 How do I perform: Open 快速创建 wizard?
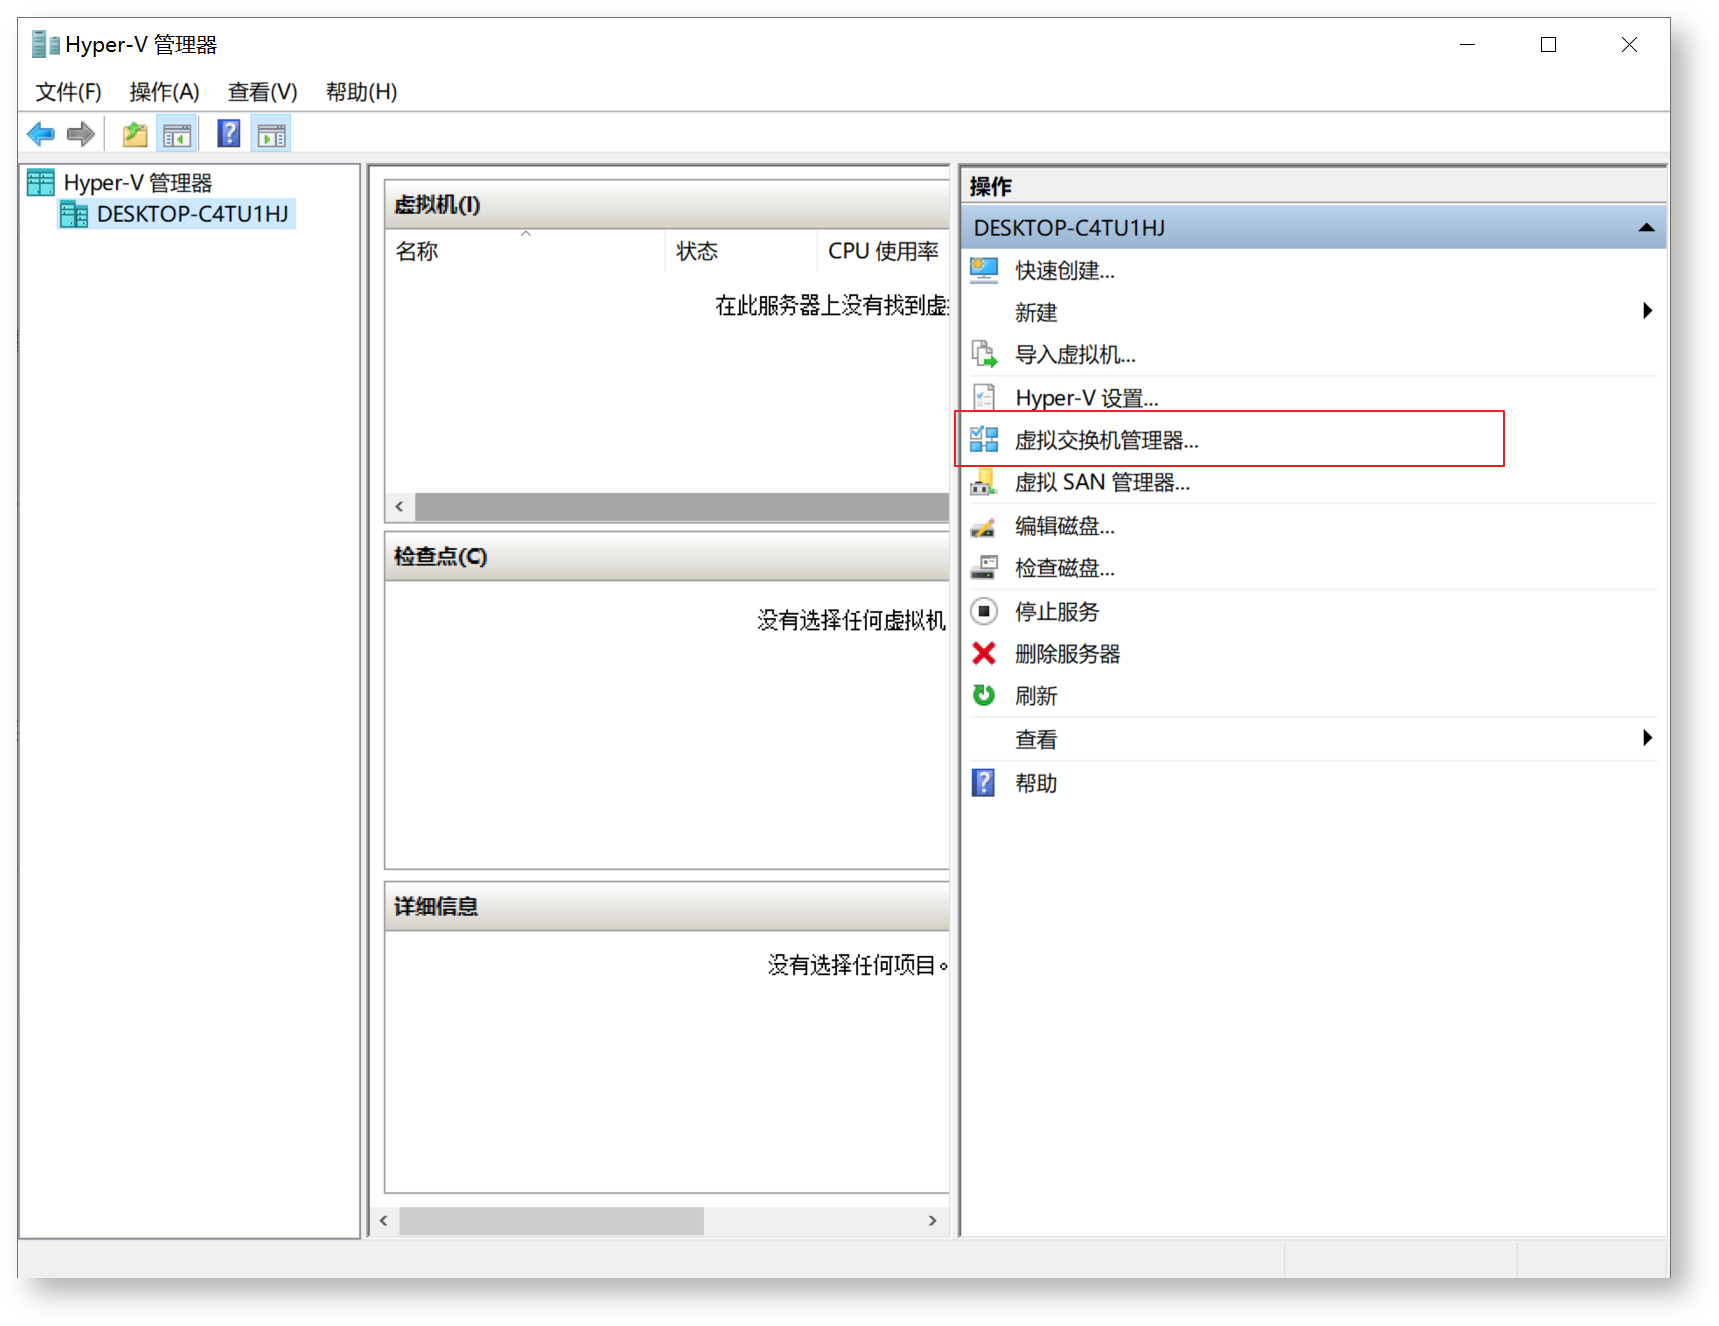[x=1064, y=271]
